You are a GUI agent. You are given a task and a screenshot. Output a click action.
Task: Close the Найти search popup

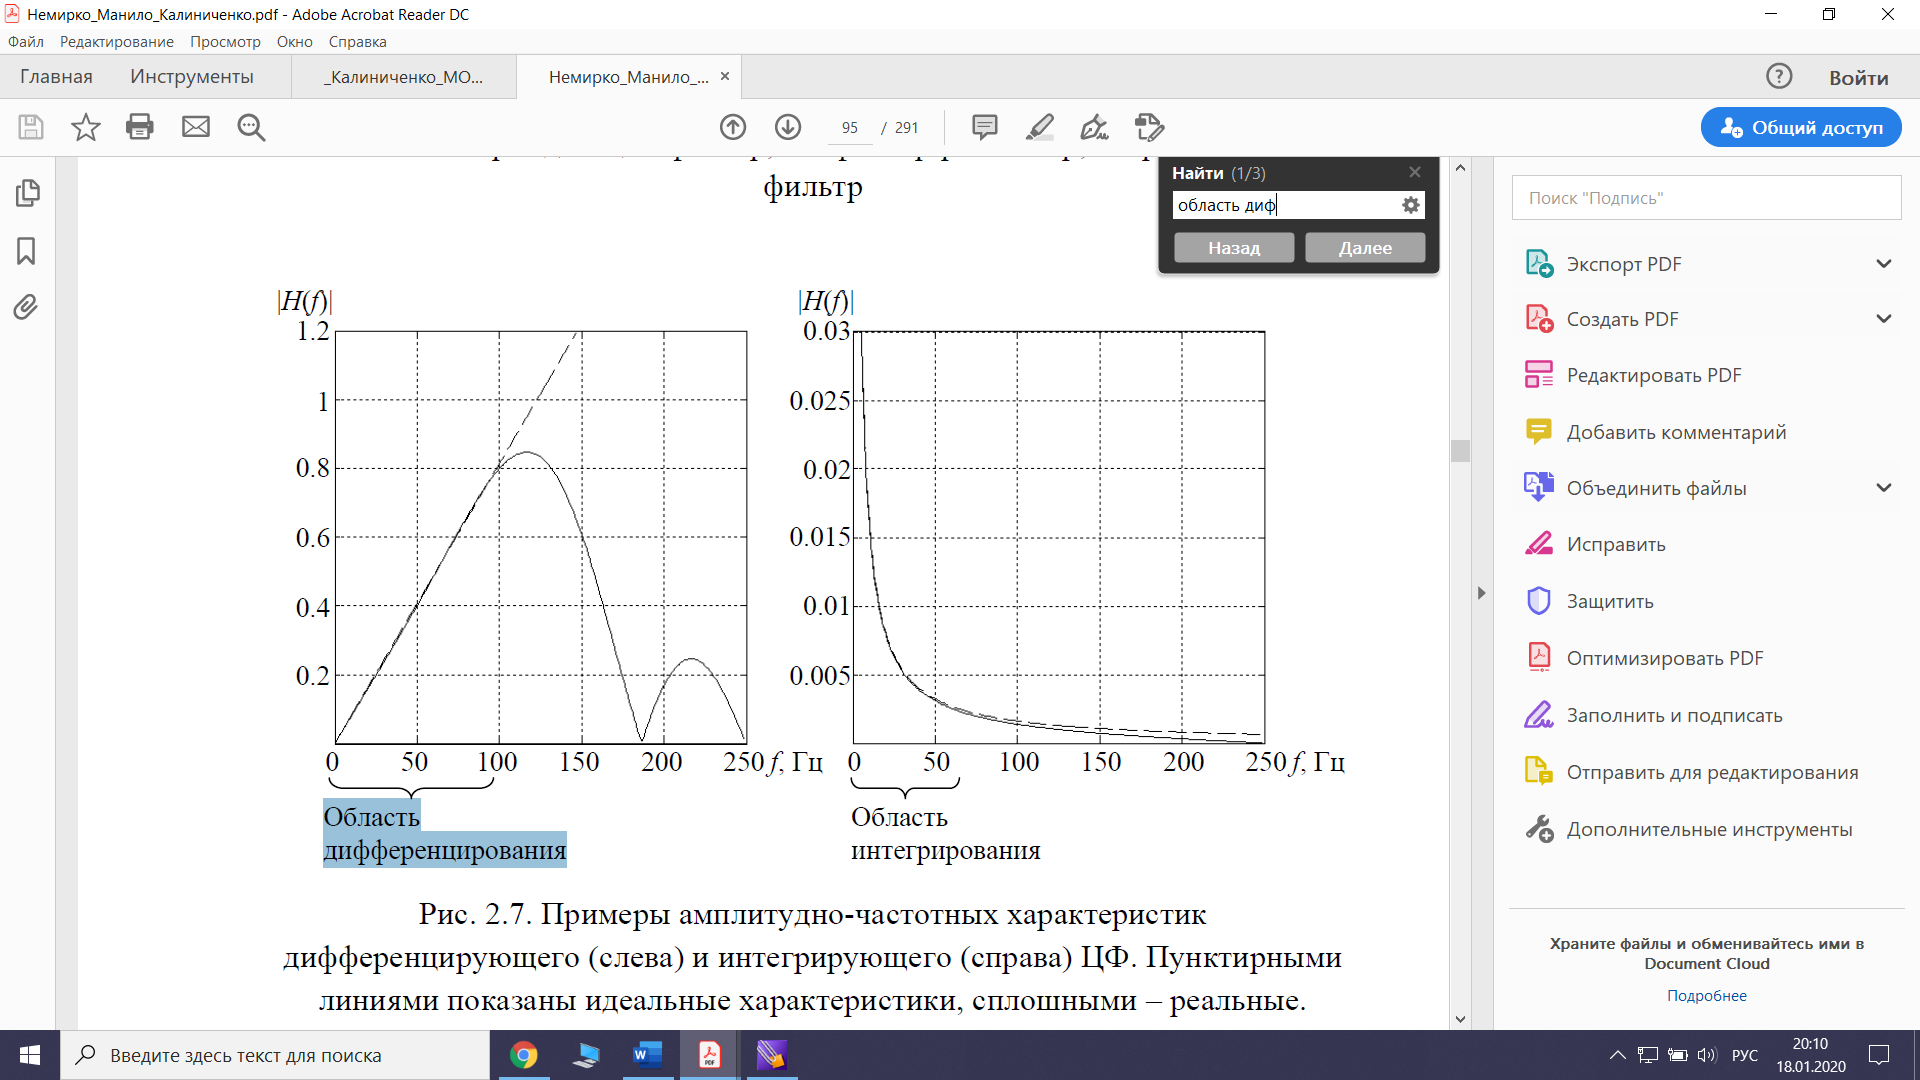[1415, 172]
